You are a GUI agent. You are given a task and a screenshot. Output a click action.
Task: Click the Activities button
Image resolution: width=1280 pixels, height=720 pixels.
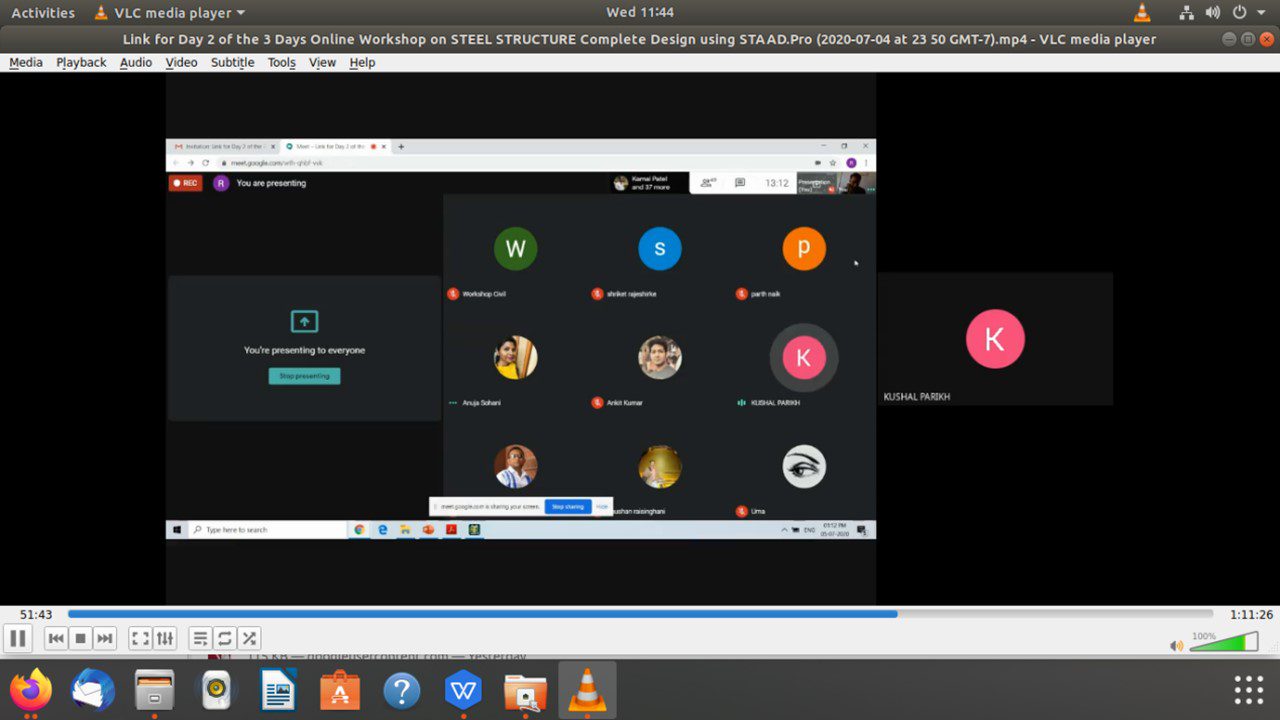43,13
